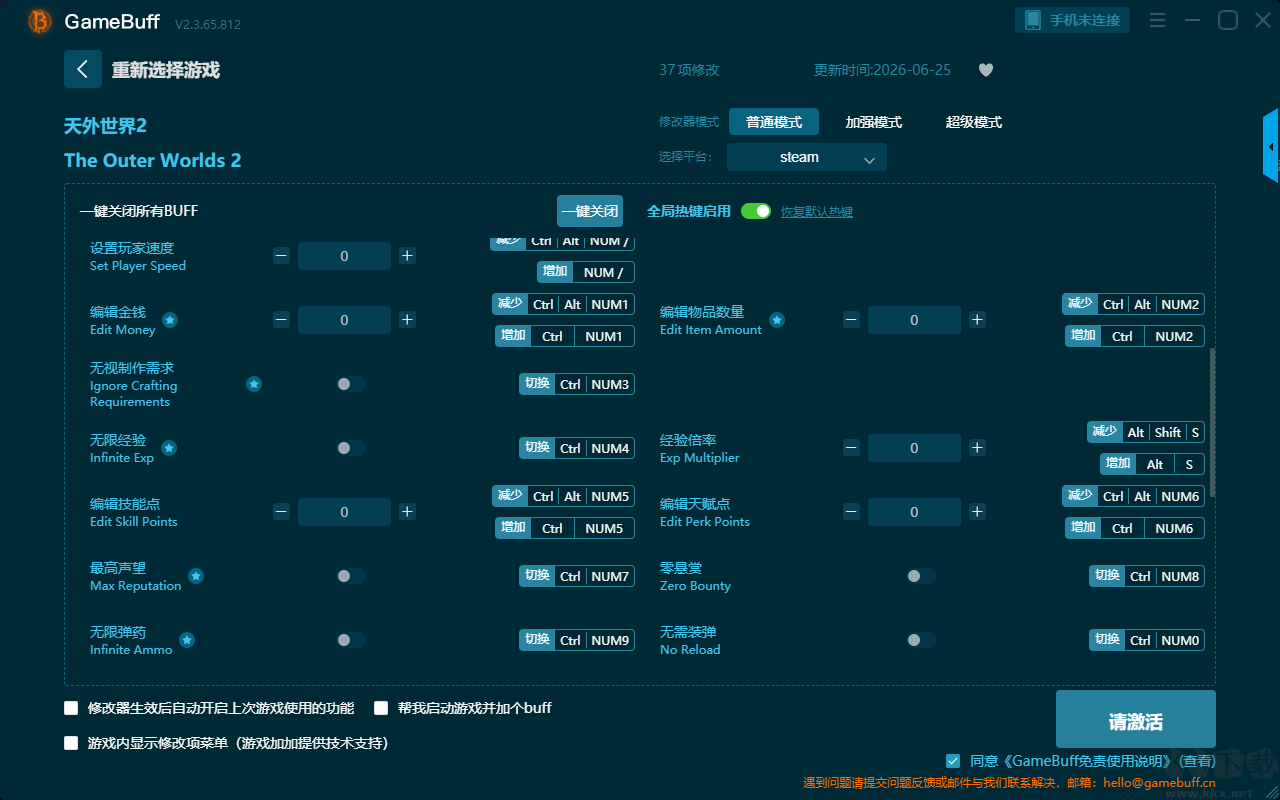Increase Edit Skill Points with plus
Viewport: 1280px width, 800px height.
tap(407, 512)
